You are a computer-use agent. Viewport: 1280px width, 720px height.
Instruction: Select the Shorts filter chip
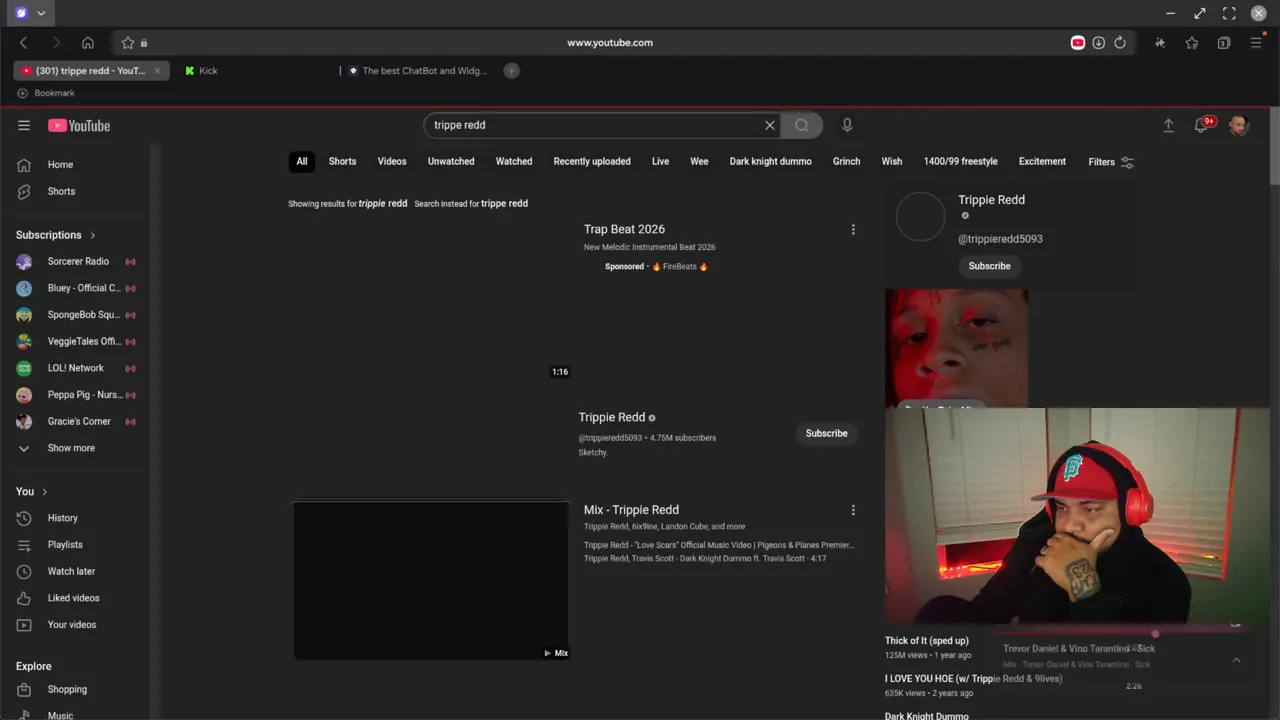(x=342, y=161)
